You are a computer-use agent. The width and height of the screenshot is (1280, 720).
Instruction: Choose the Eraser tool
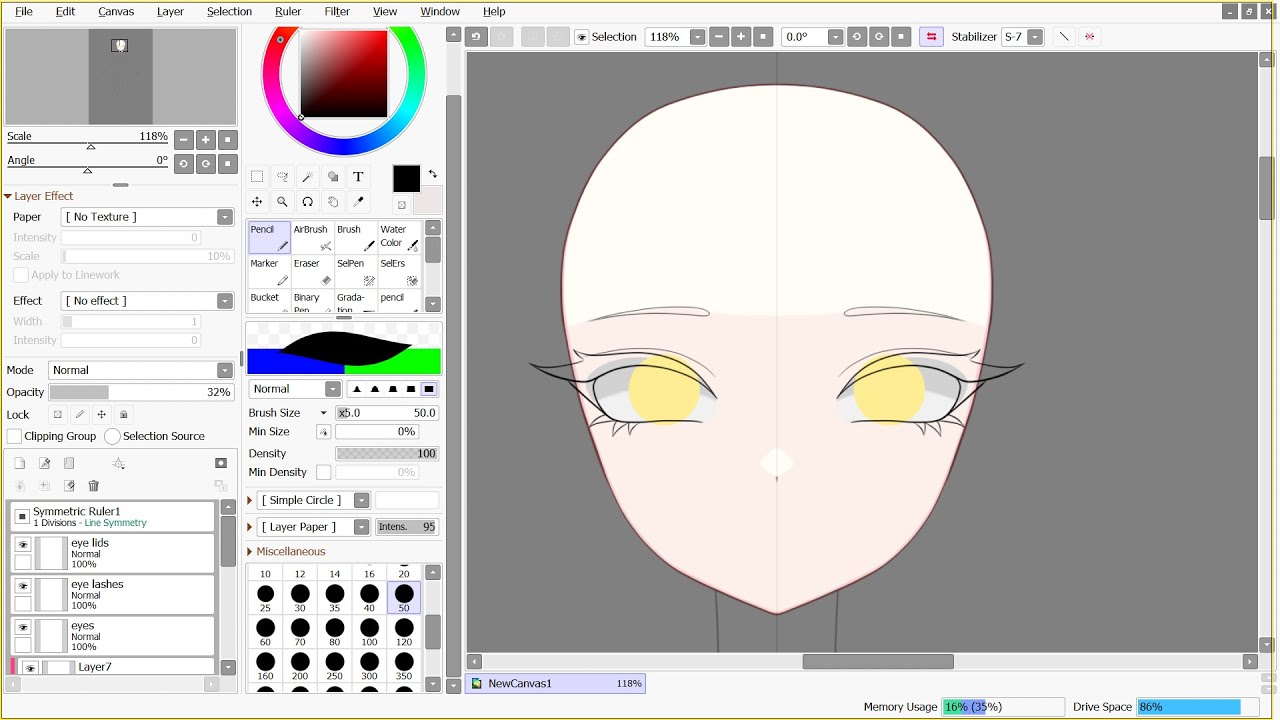[x=312, y=271]
